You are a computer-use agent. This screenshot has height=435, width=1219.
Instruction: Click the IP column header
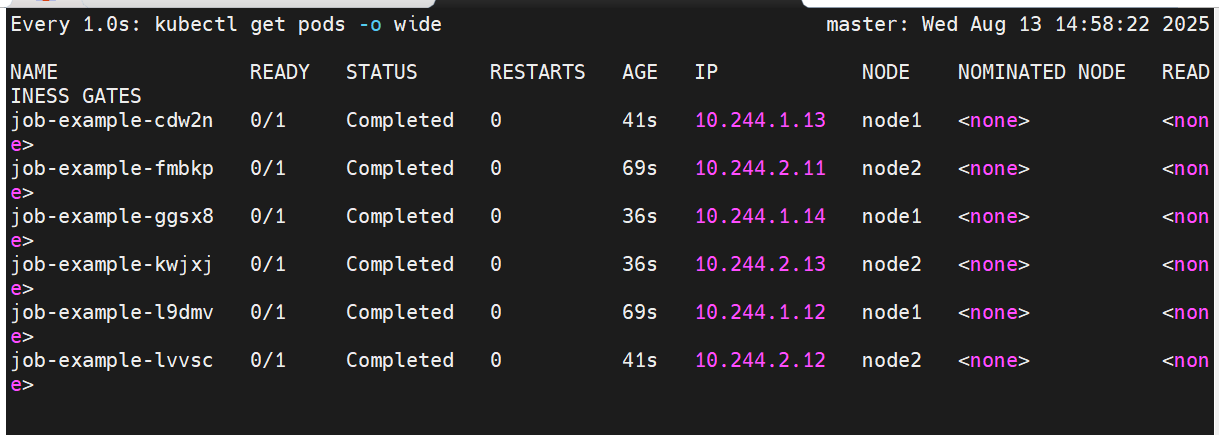point(706,73)
